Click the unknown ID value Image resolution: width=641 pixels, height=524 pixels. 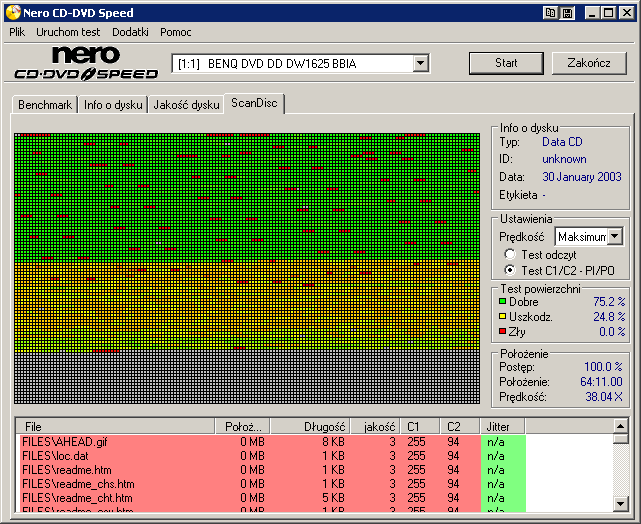click(564, 159)
